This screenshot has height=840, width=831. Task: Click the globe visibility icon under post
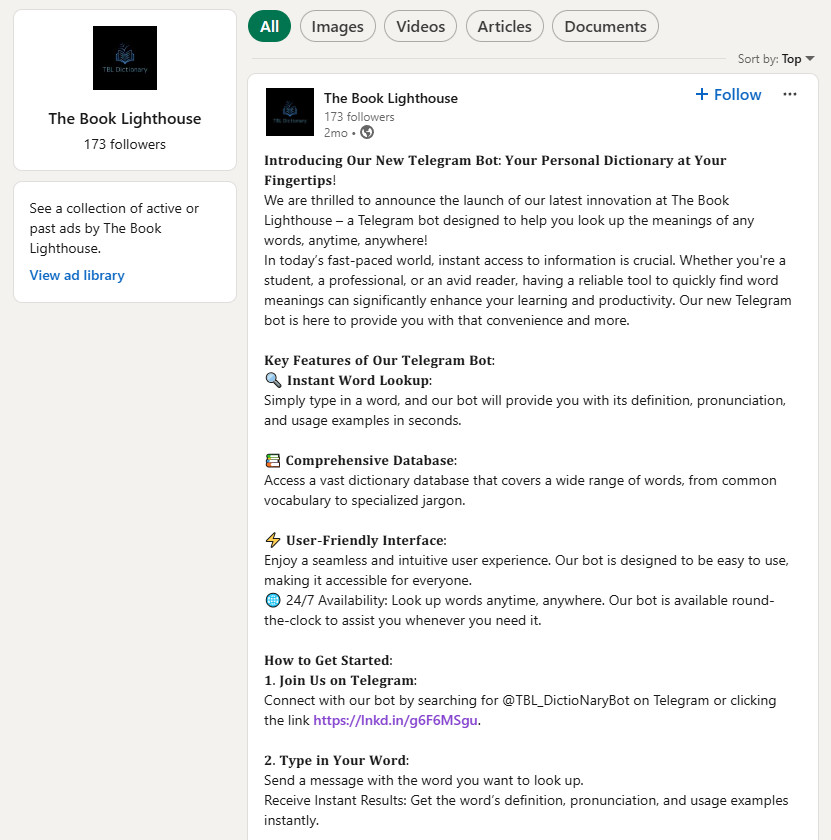[x=367, y=132]
